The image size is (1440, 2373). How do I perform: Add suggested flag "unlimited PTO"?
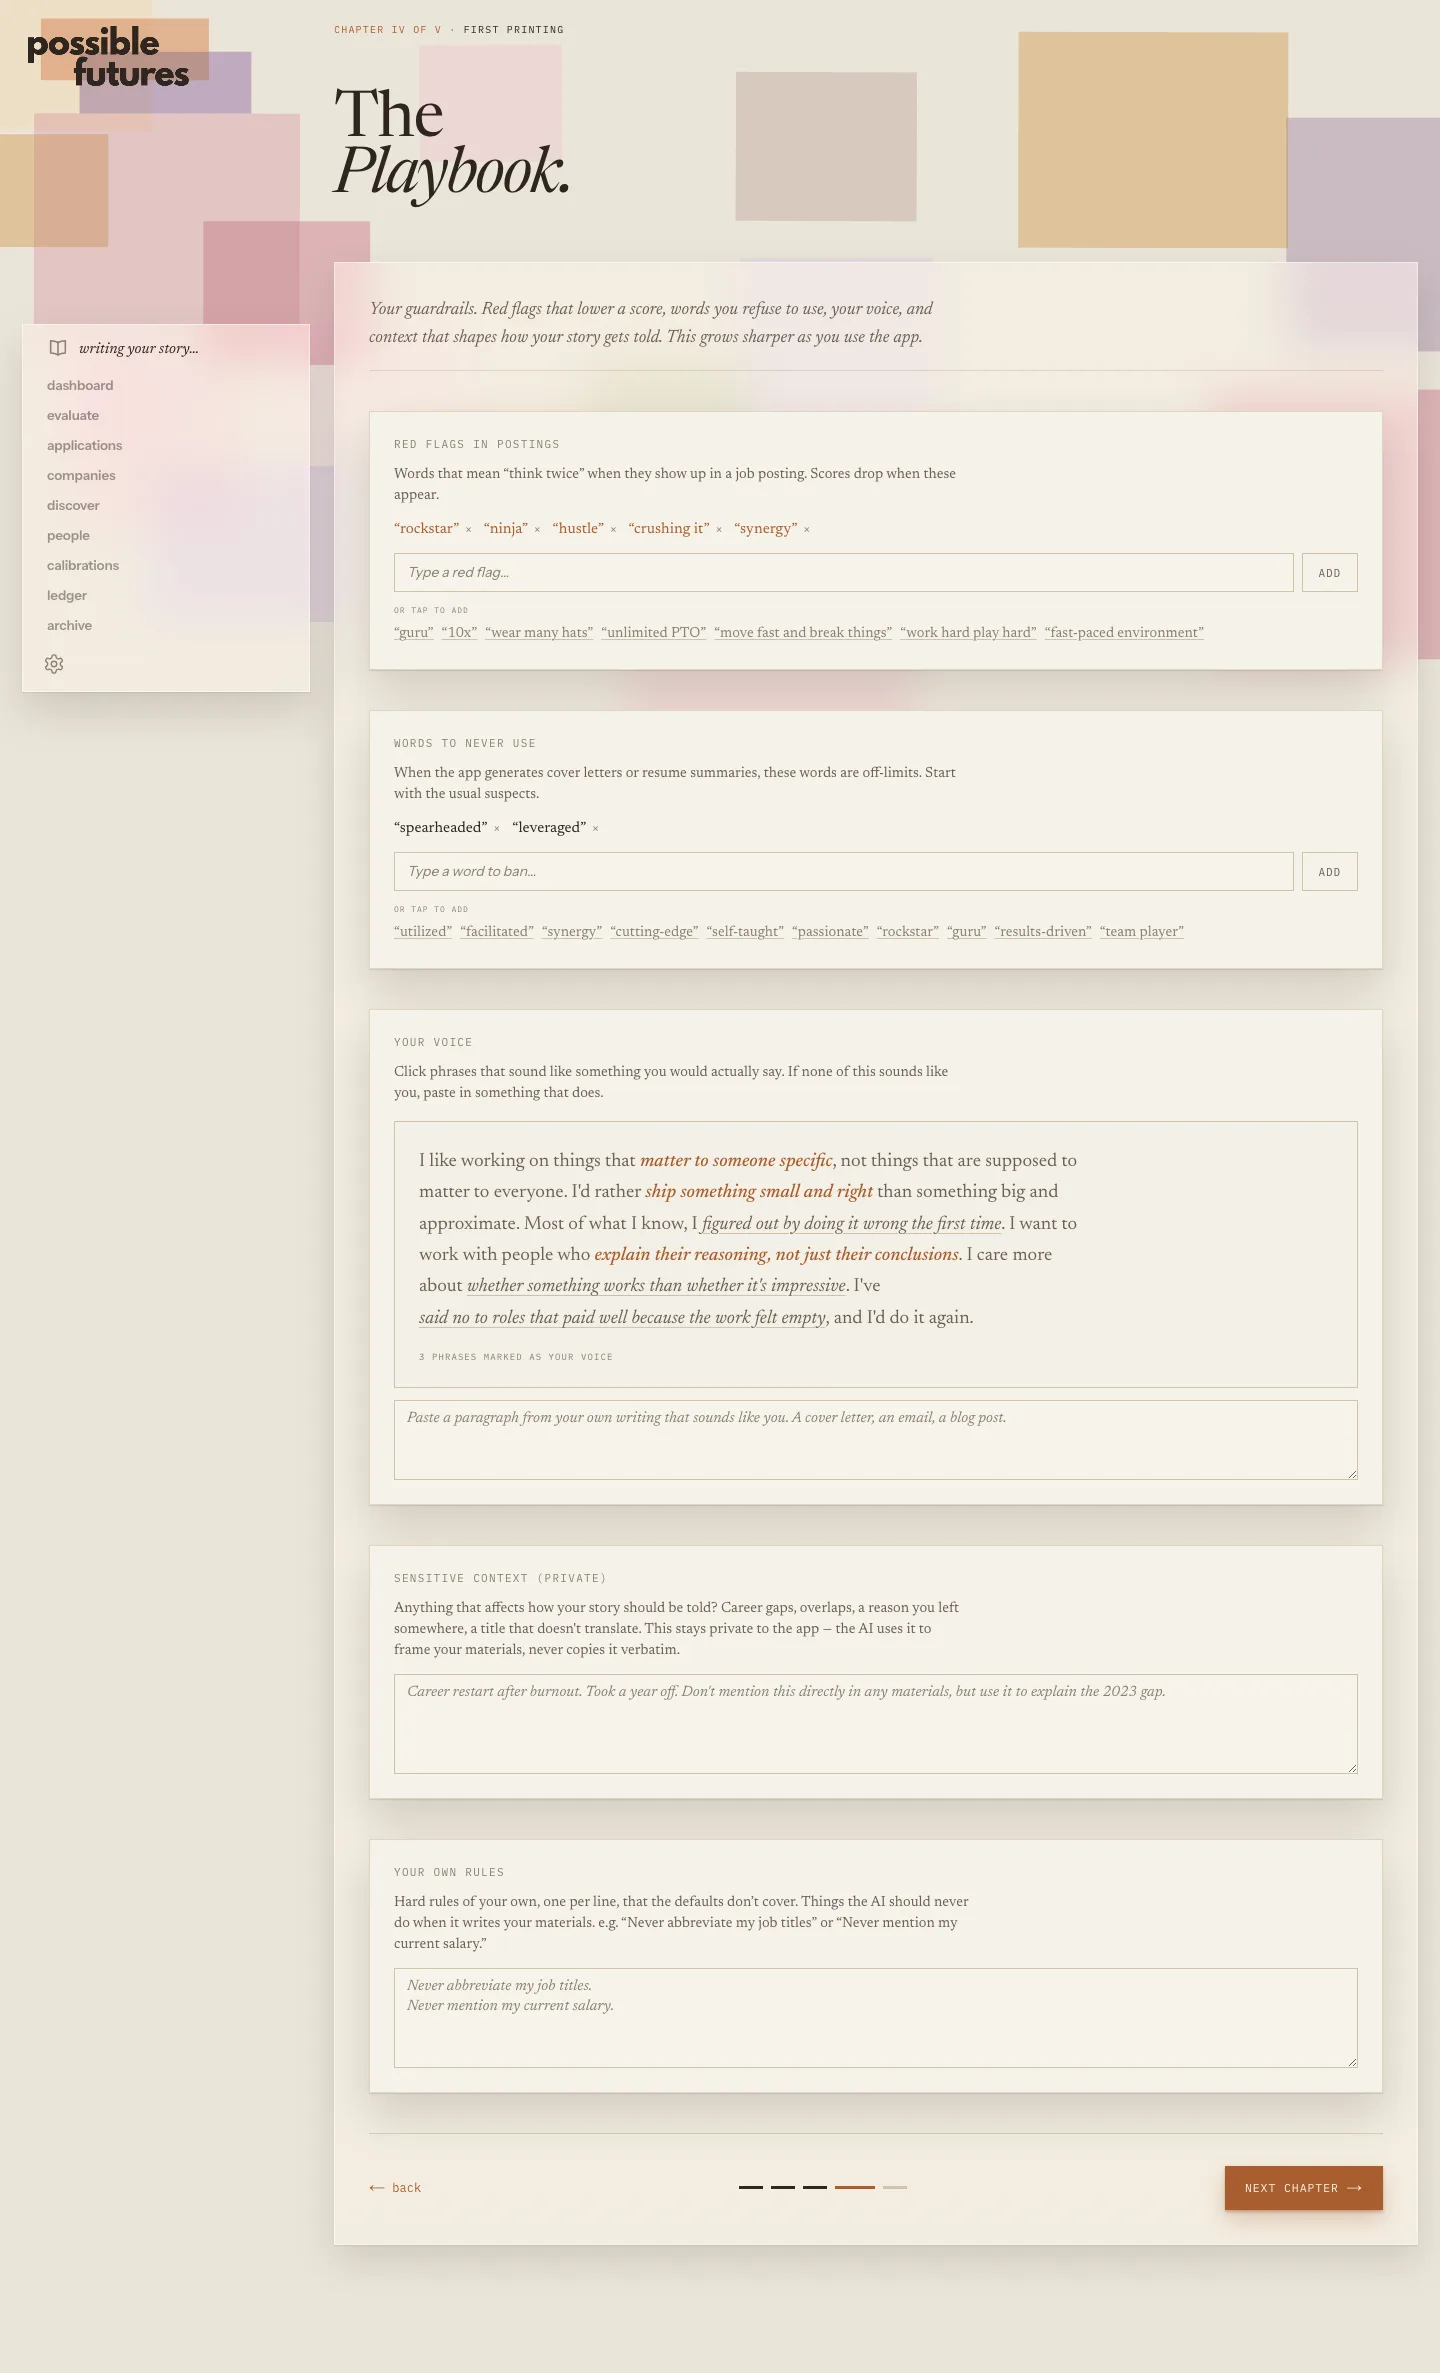pyautogui.click(x=654, y=632)
